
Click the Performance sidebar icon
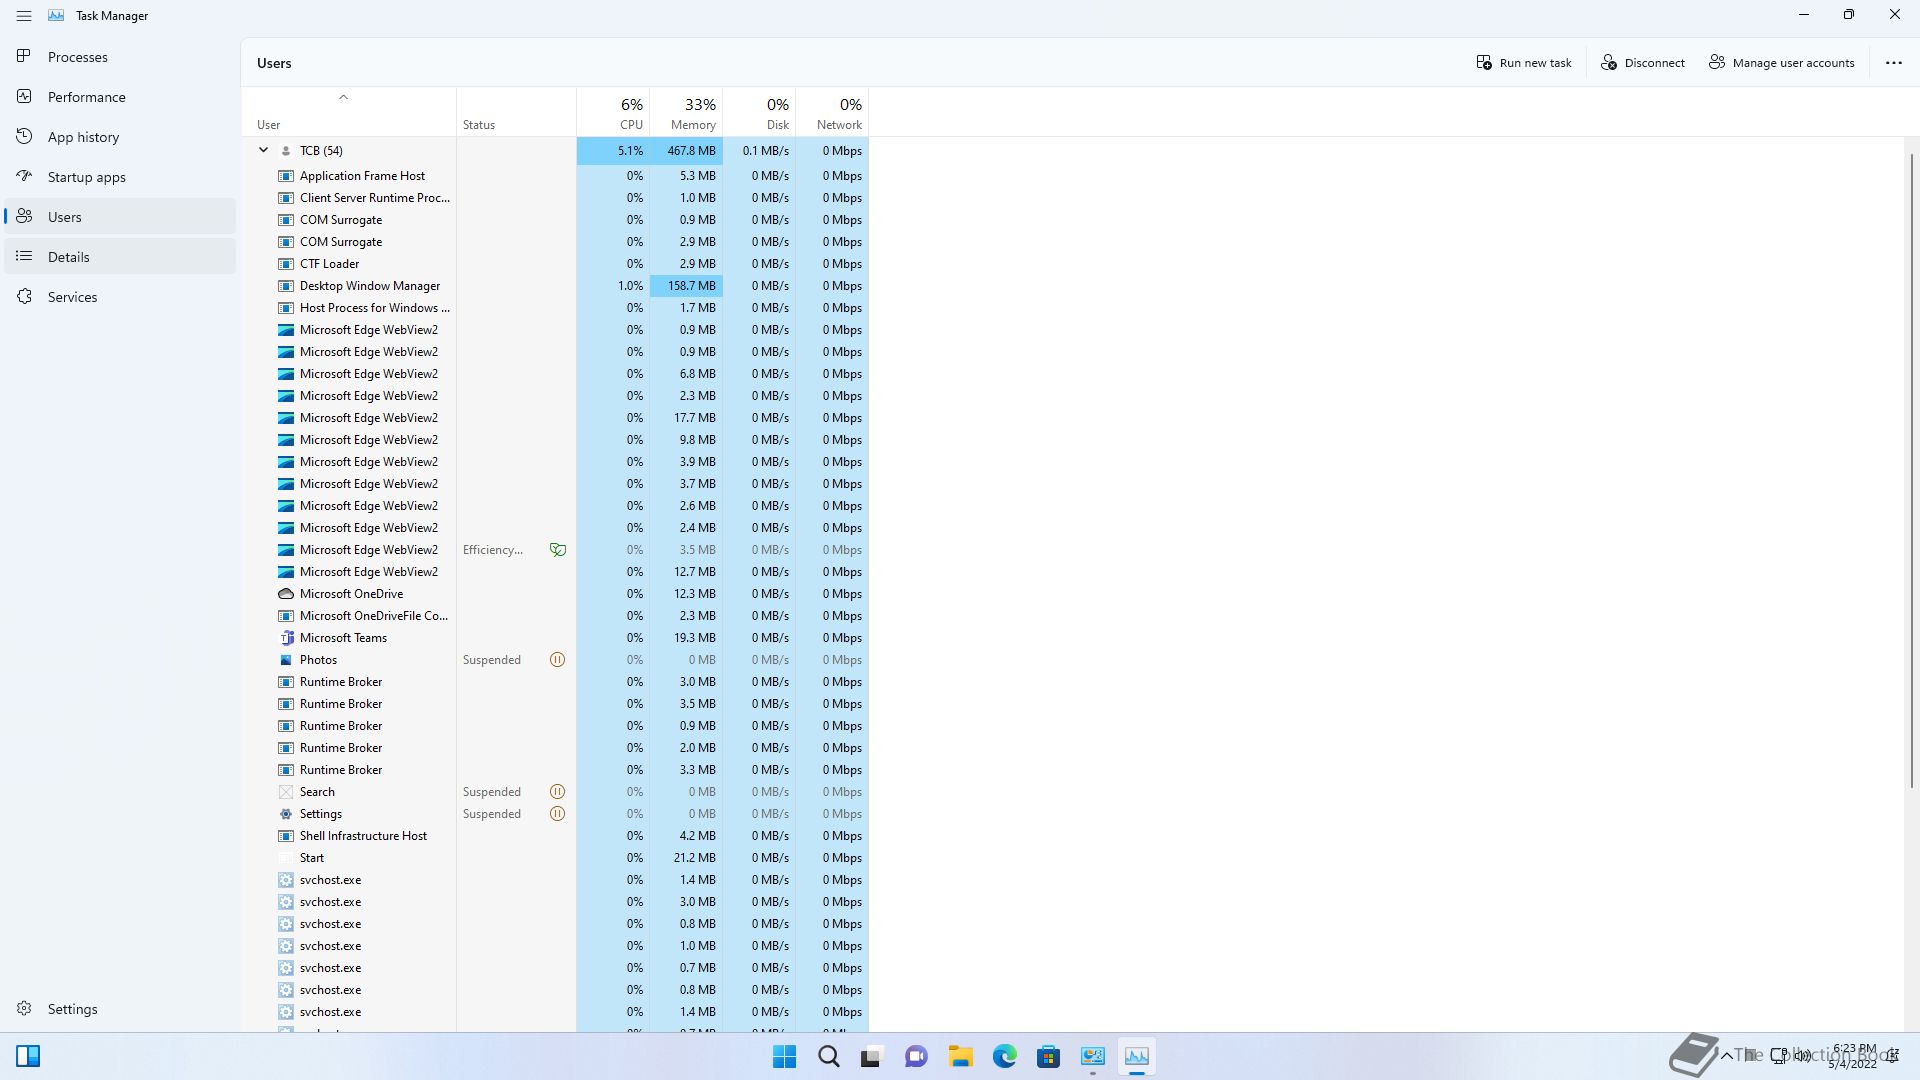[24, 97]
